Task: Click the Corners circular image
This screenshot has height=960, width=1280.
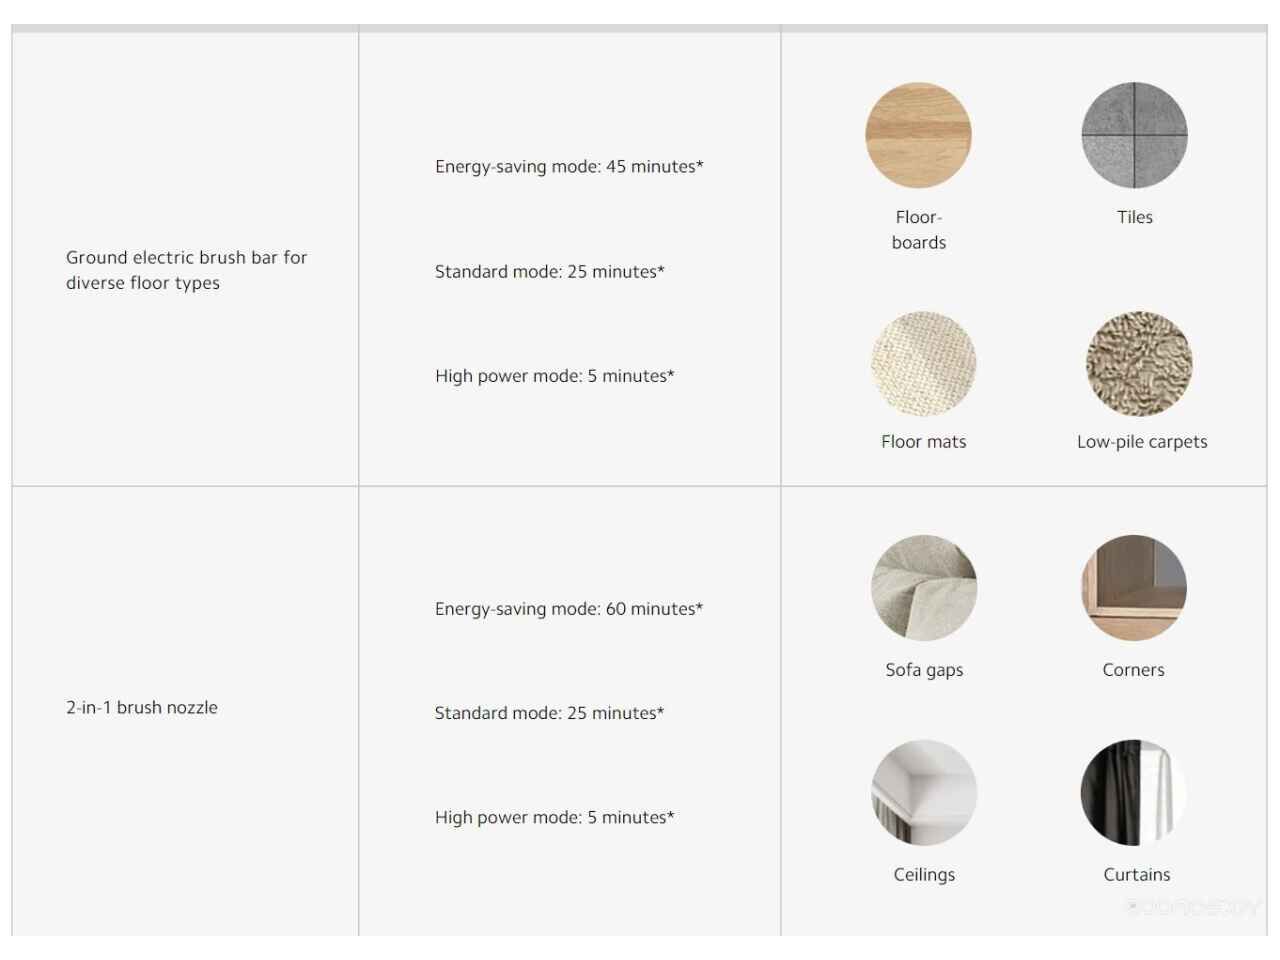Action: [x=1133, y=588]
